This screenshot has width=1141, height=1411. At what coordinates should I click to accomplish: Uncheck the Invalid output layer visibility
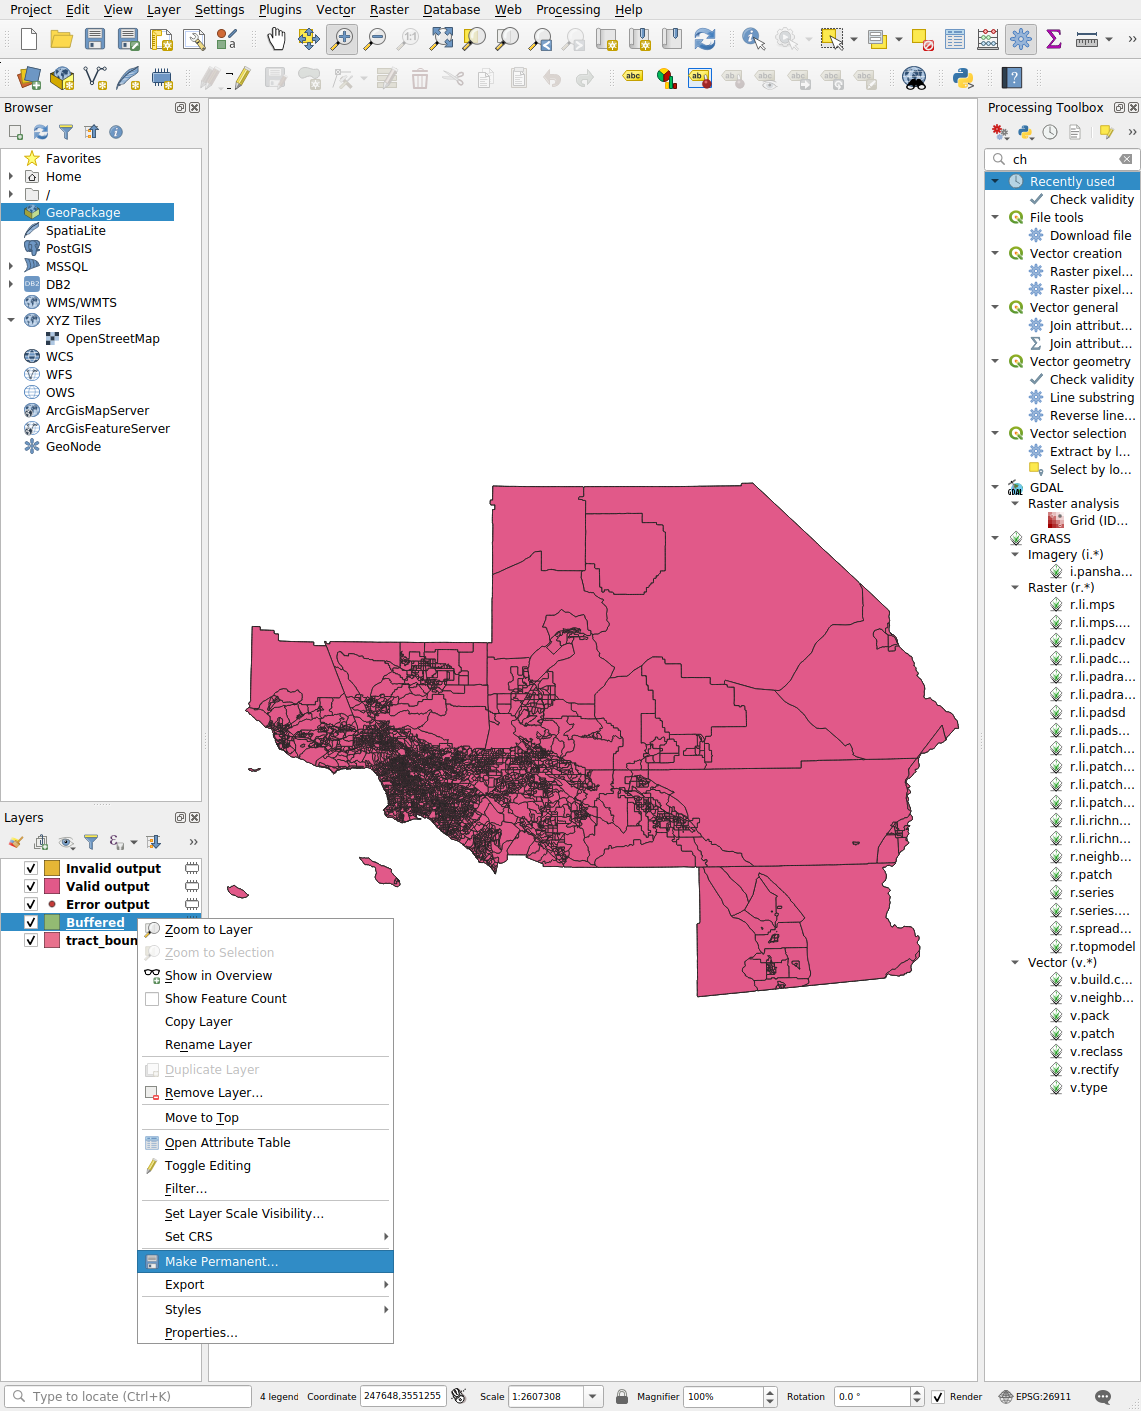pyautogui.click(x=31, y=868)
